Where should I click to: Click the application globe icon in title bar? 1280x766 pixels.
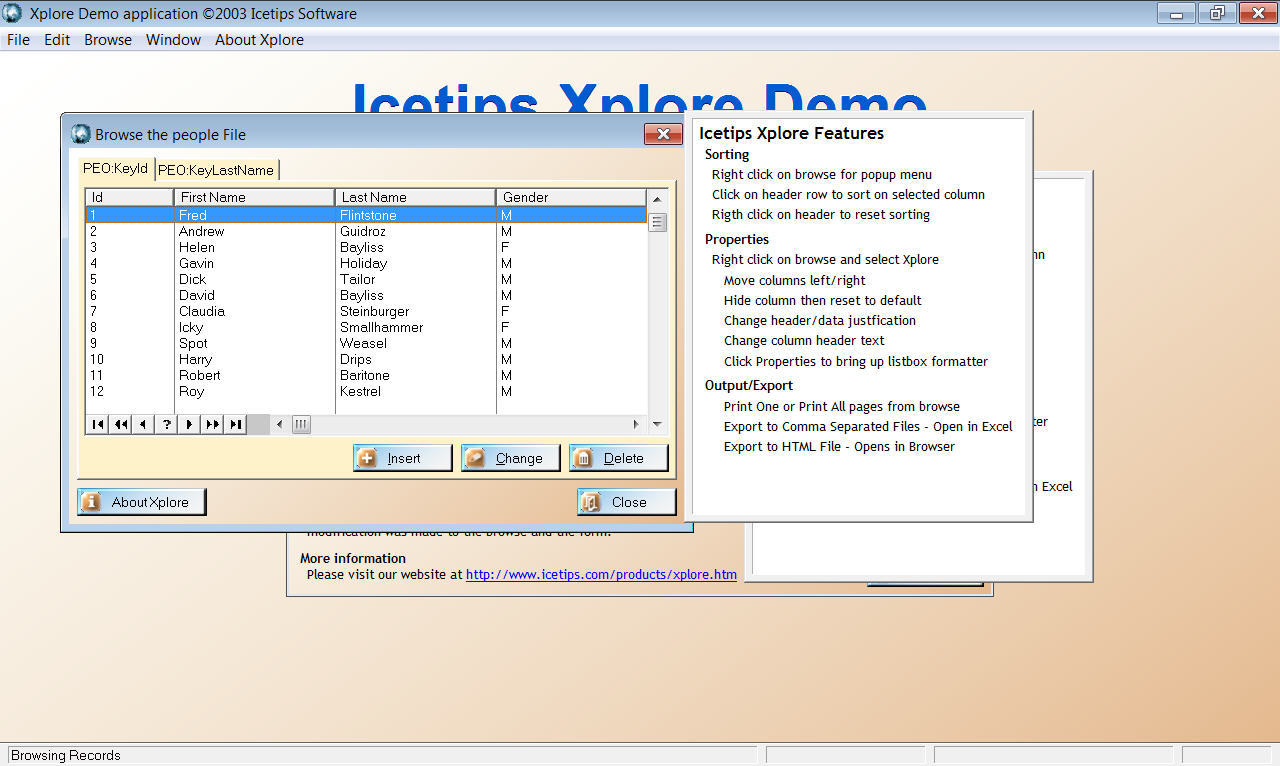[14, 13]
